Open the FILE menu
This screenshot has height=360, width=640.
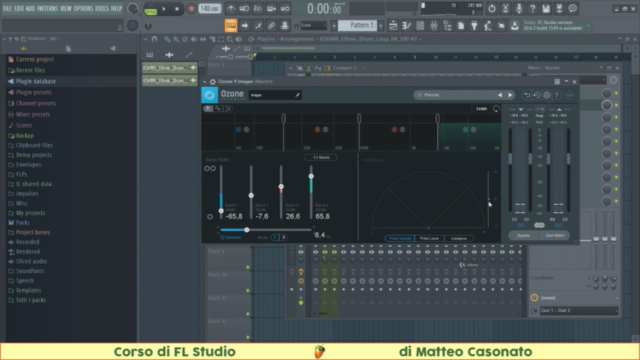click(x=8, y=9)
